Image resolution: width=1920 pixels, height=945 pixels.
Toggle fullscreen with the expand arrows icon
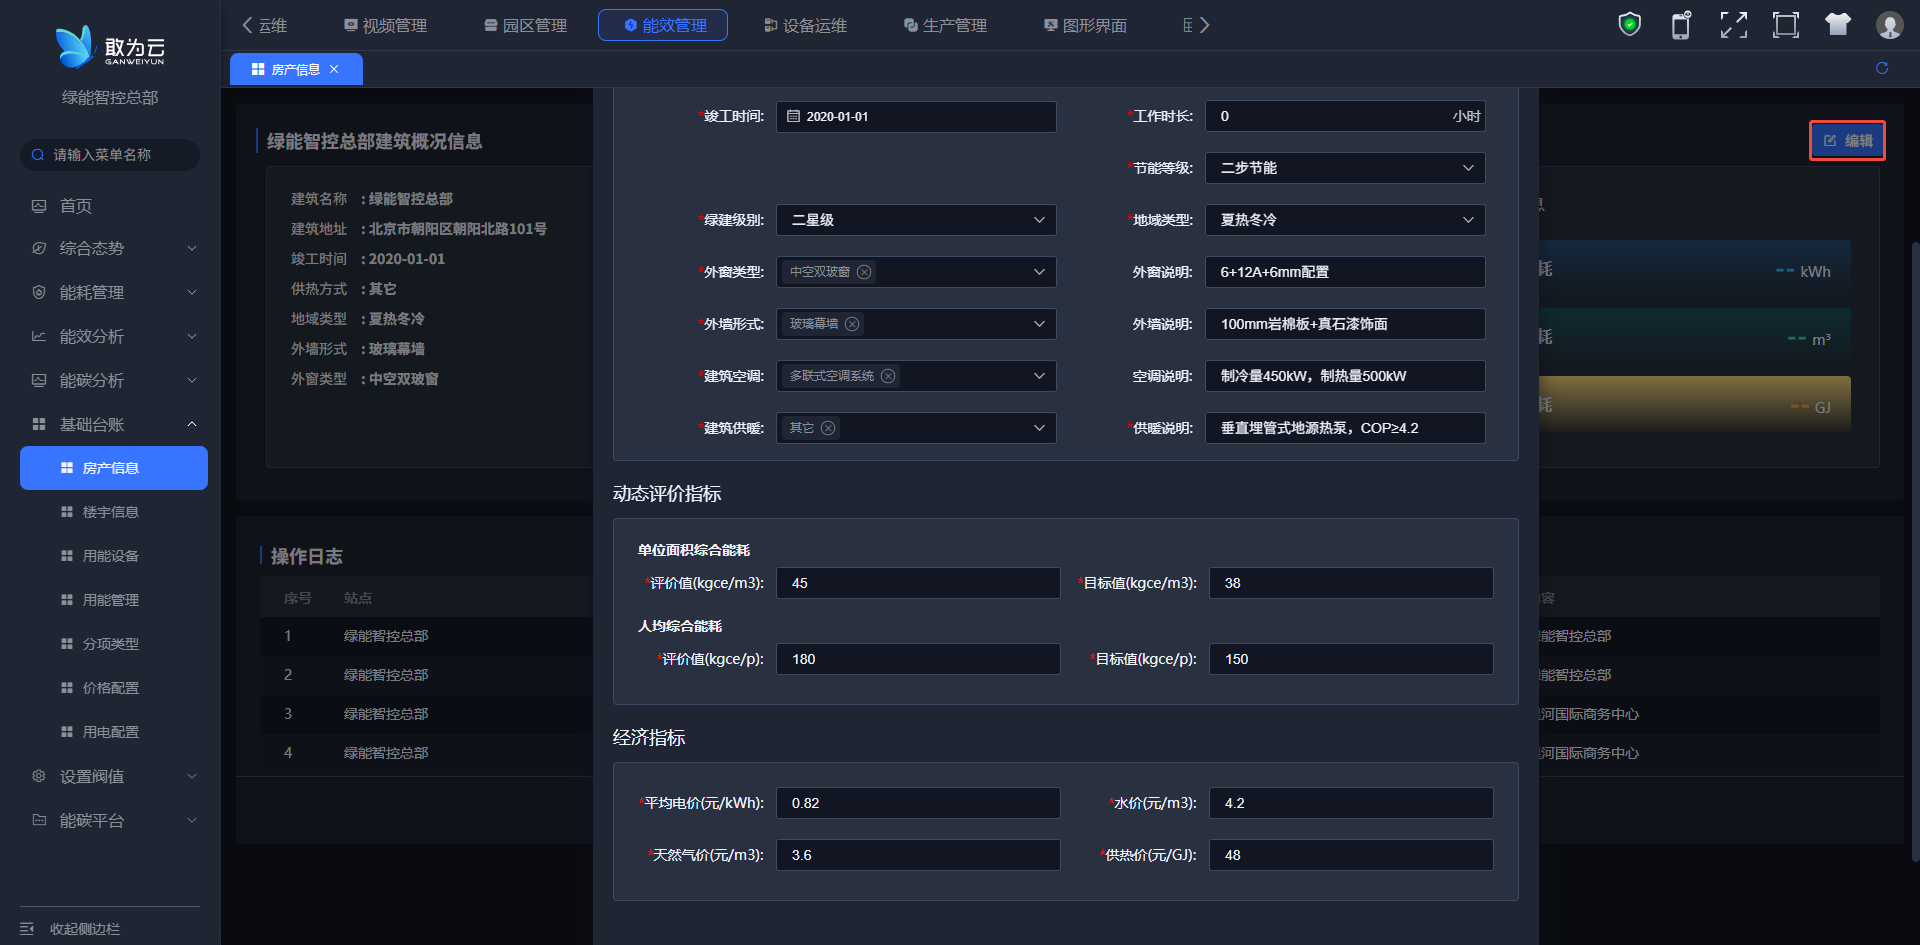pos(1733,25)
